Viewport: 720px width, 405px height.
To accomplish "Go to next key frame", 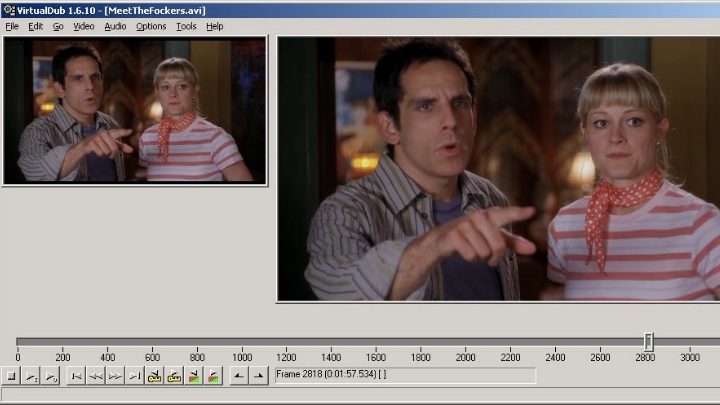I will 174,376.
